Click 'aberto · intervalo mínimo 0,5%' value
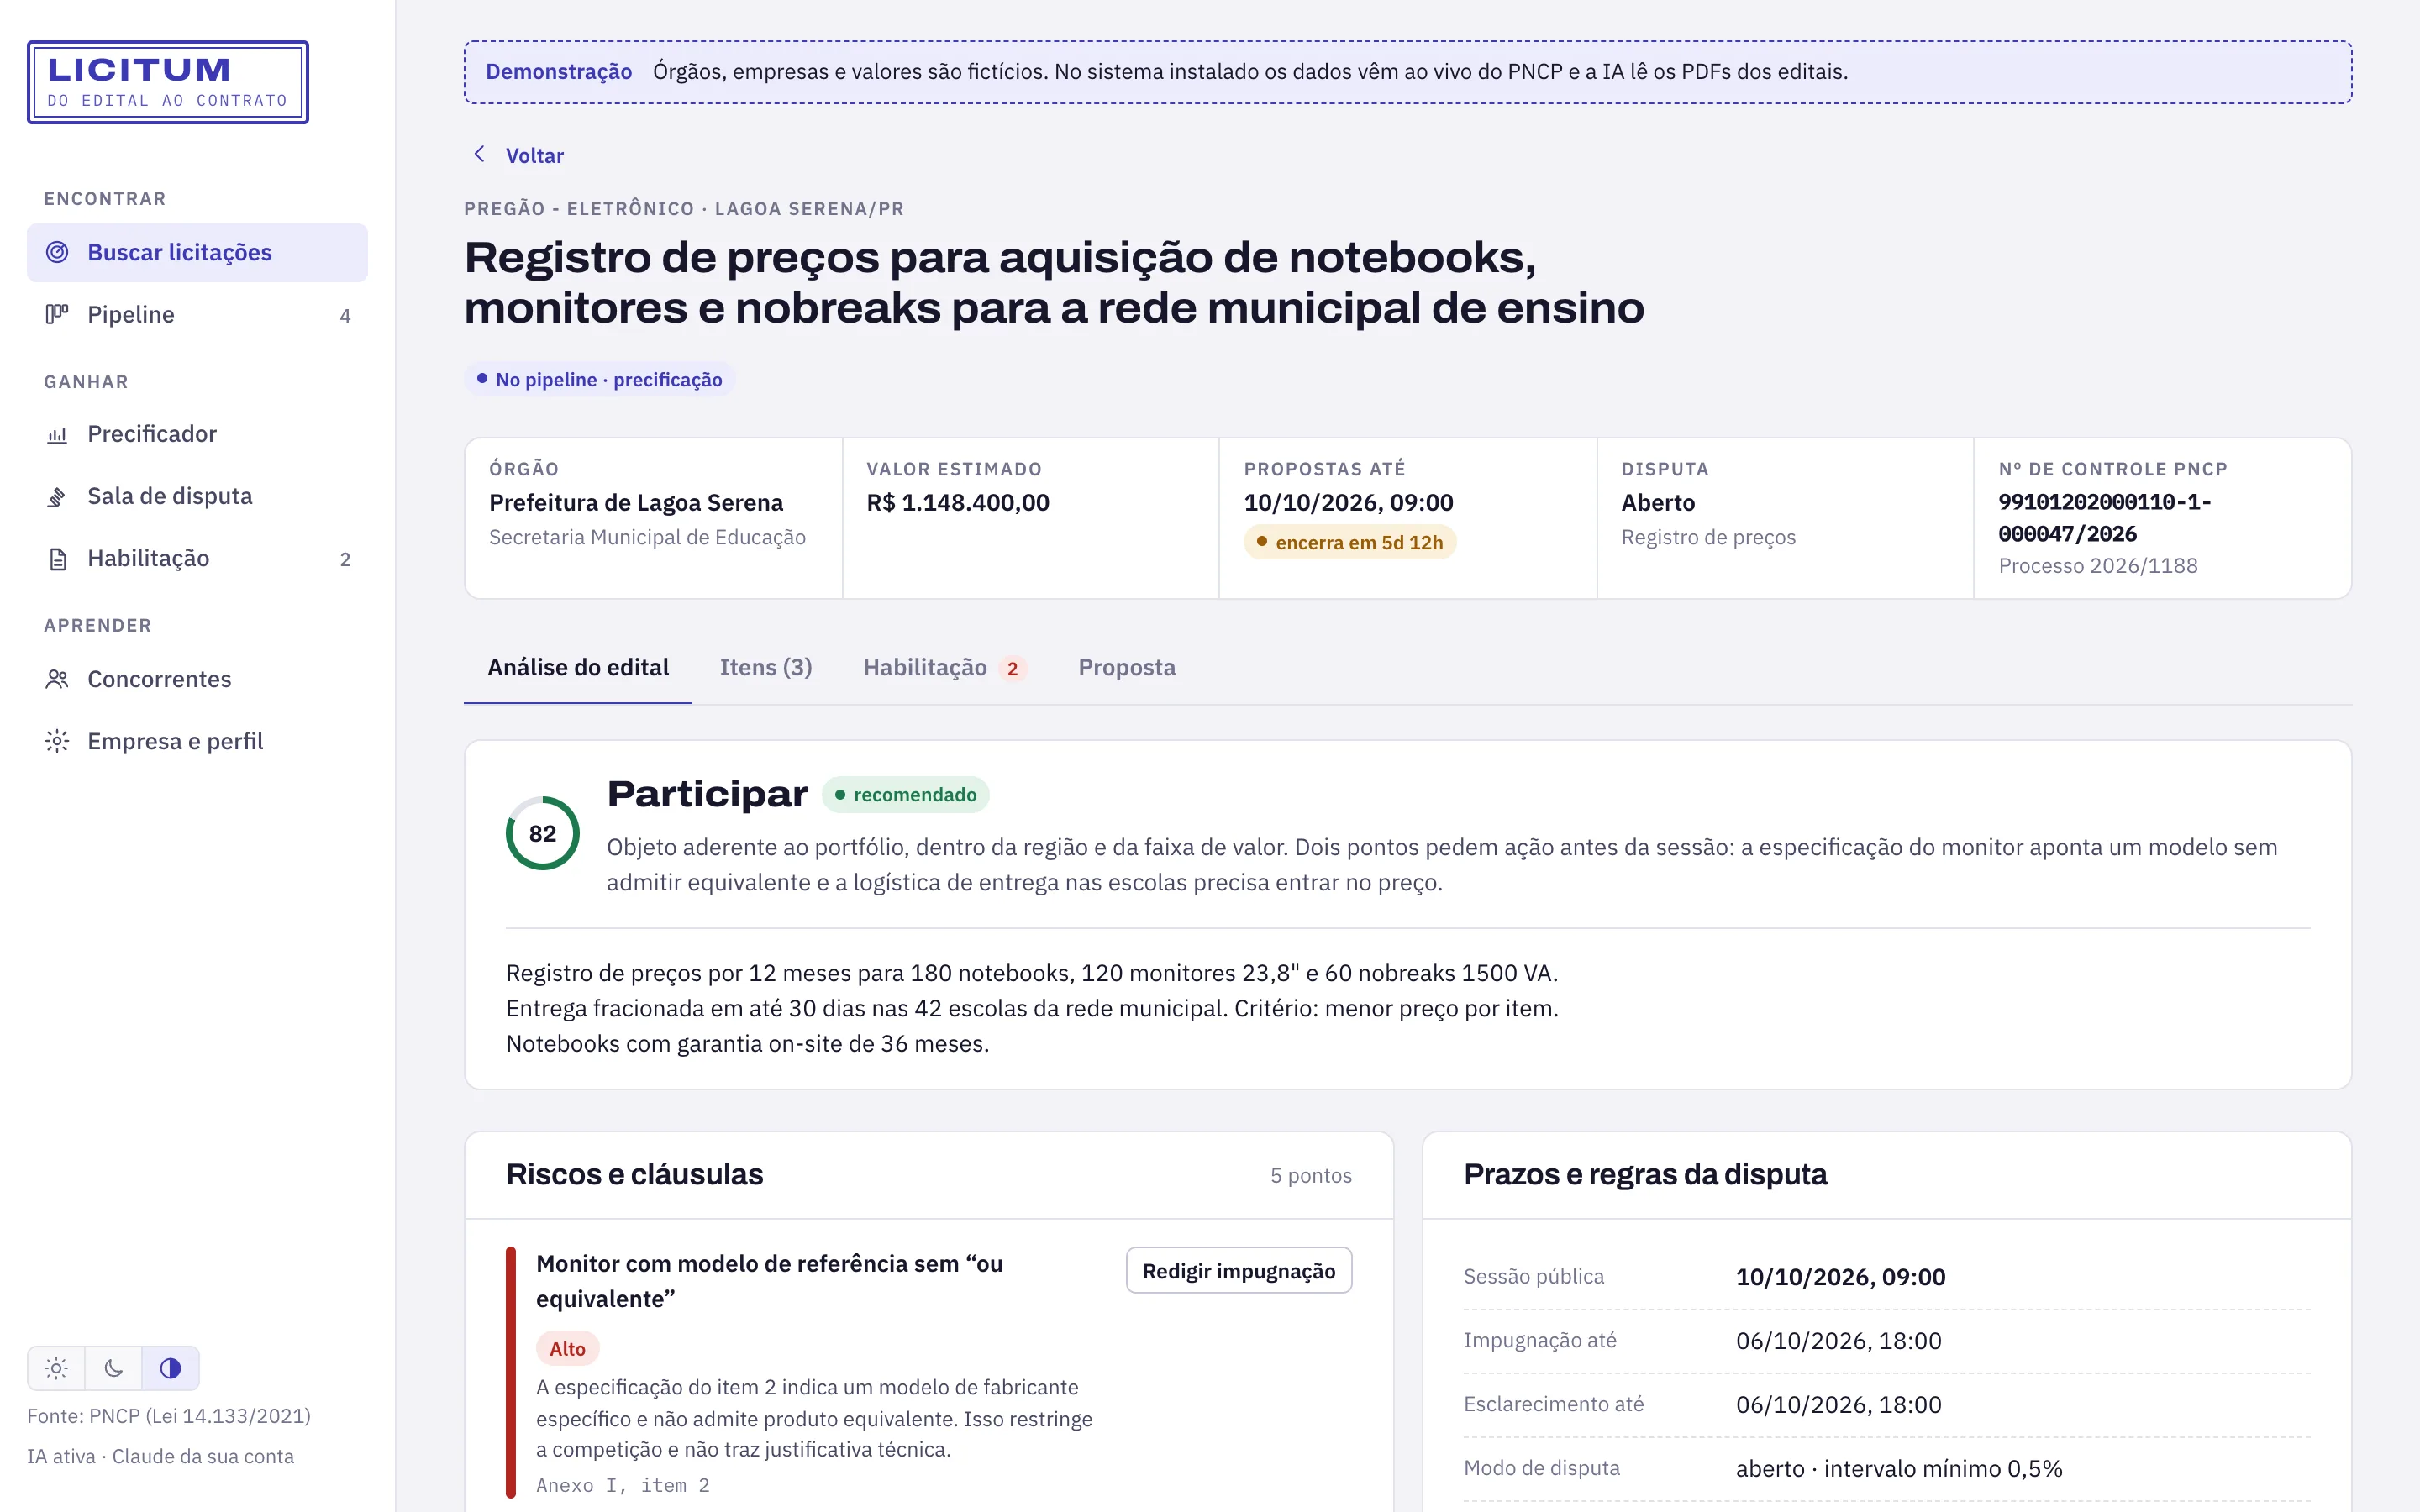The width and height of the screenshot is (2420, 1512). click(x=1898, y=1468)
